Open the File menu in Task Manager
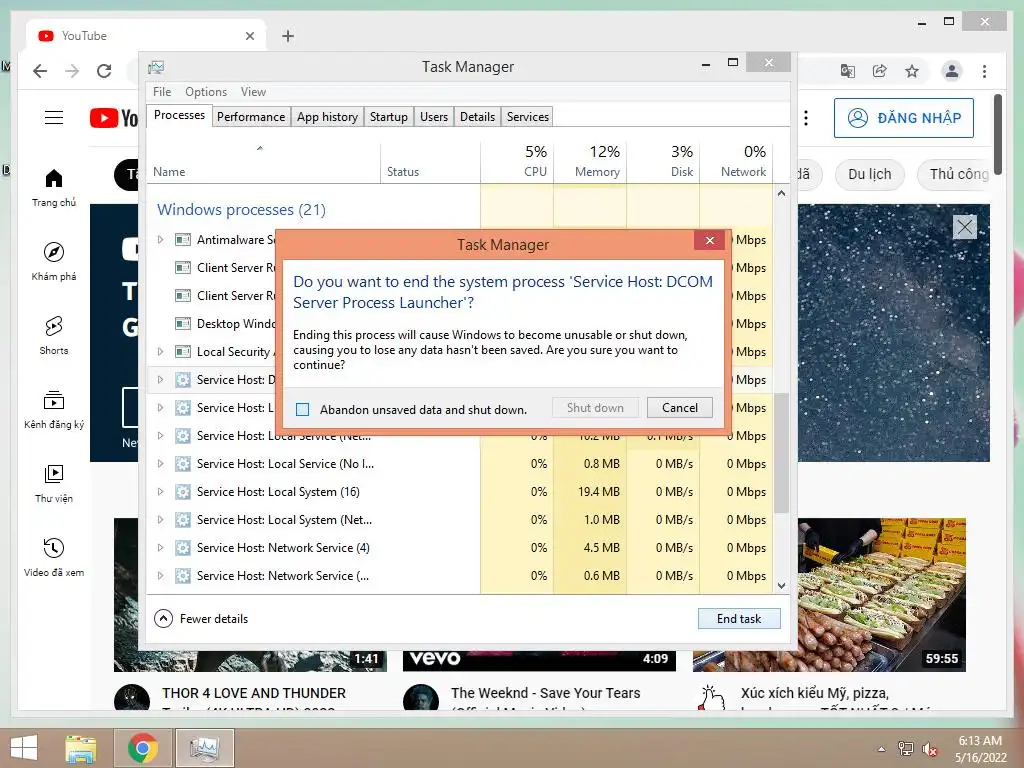The image size is (1024, 768). point(162,92)
